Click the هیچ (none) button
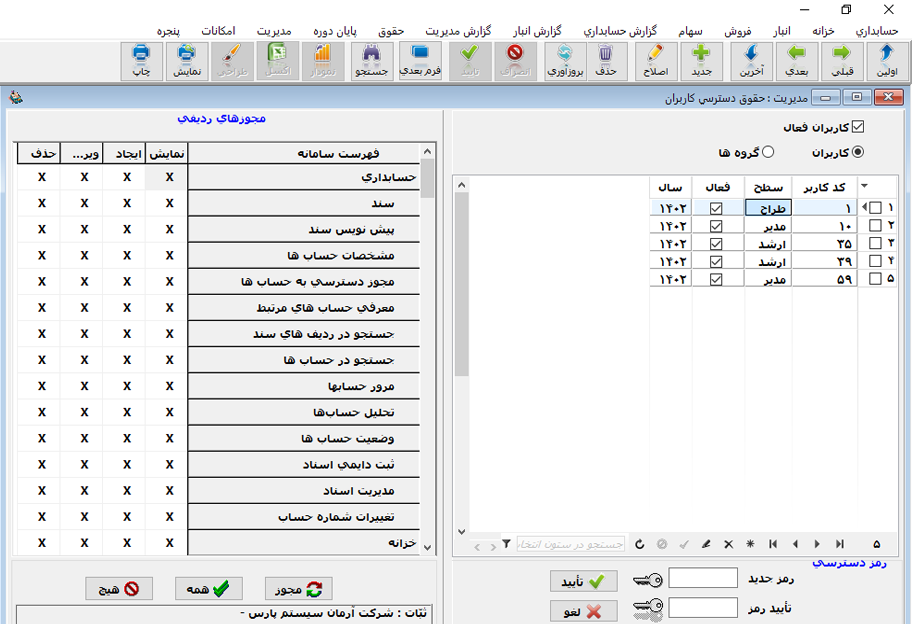Image resolution: width=912 pixels, height=624 pixels. coord(119,589)
